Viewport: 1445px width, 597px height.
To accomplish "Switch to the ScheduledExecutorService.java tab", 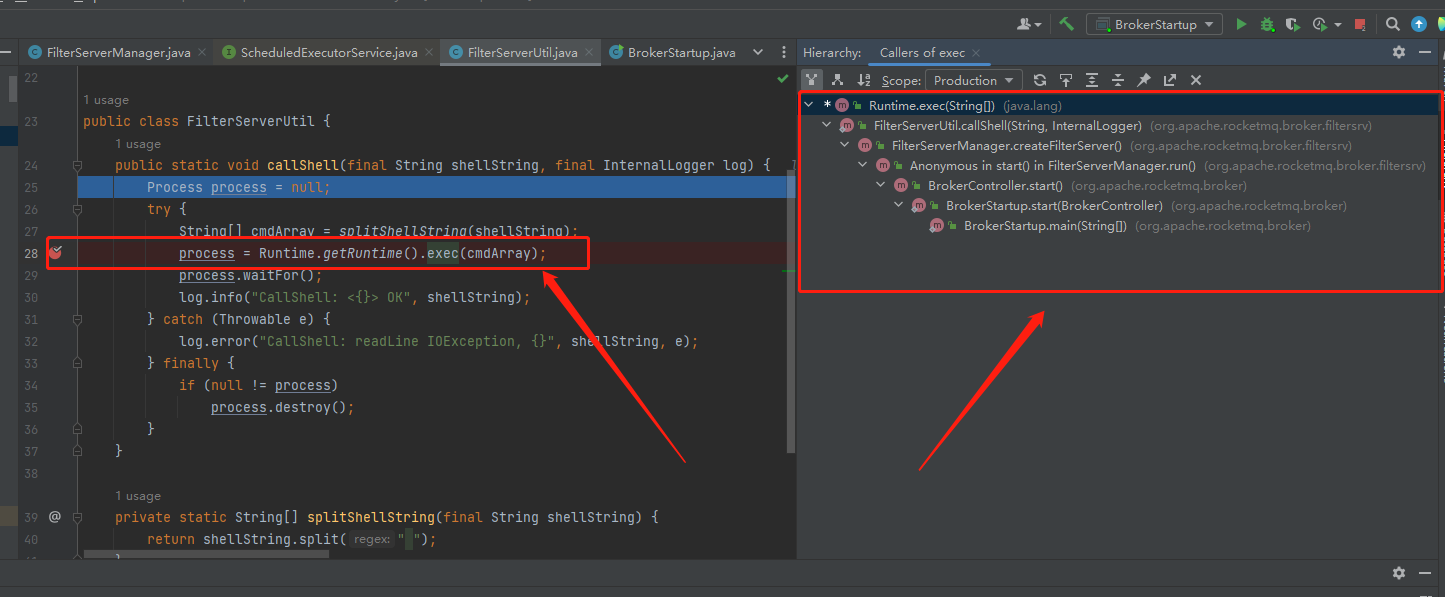I will (328, 52).
